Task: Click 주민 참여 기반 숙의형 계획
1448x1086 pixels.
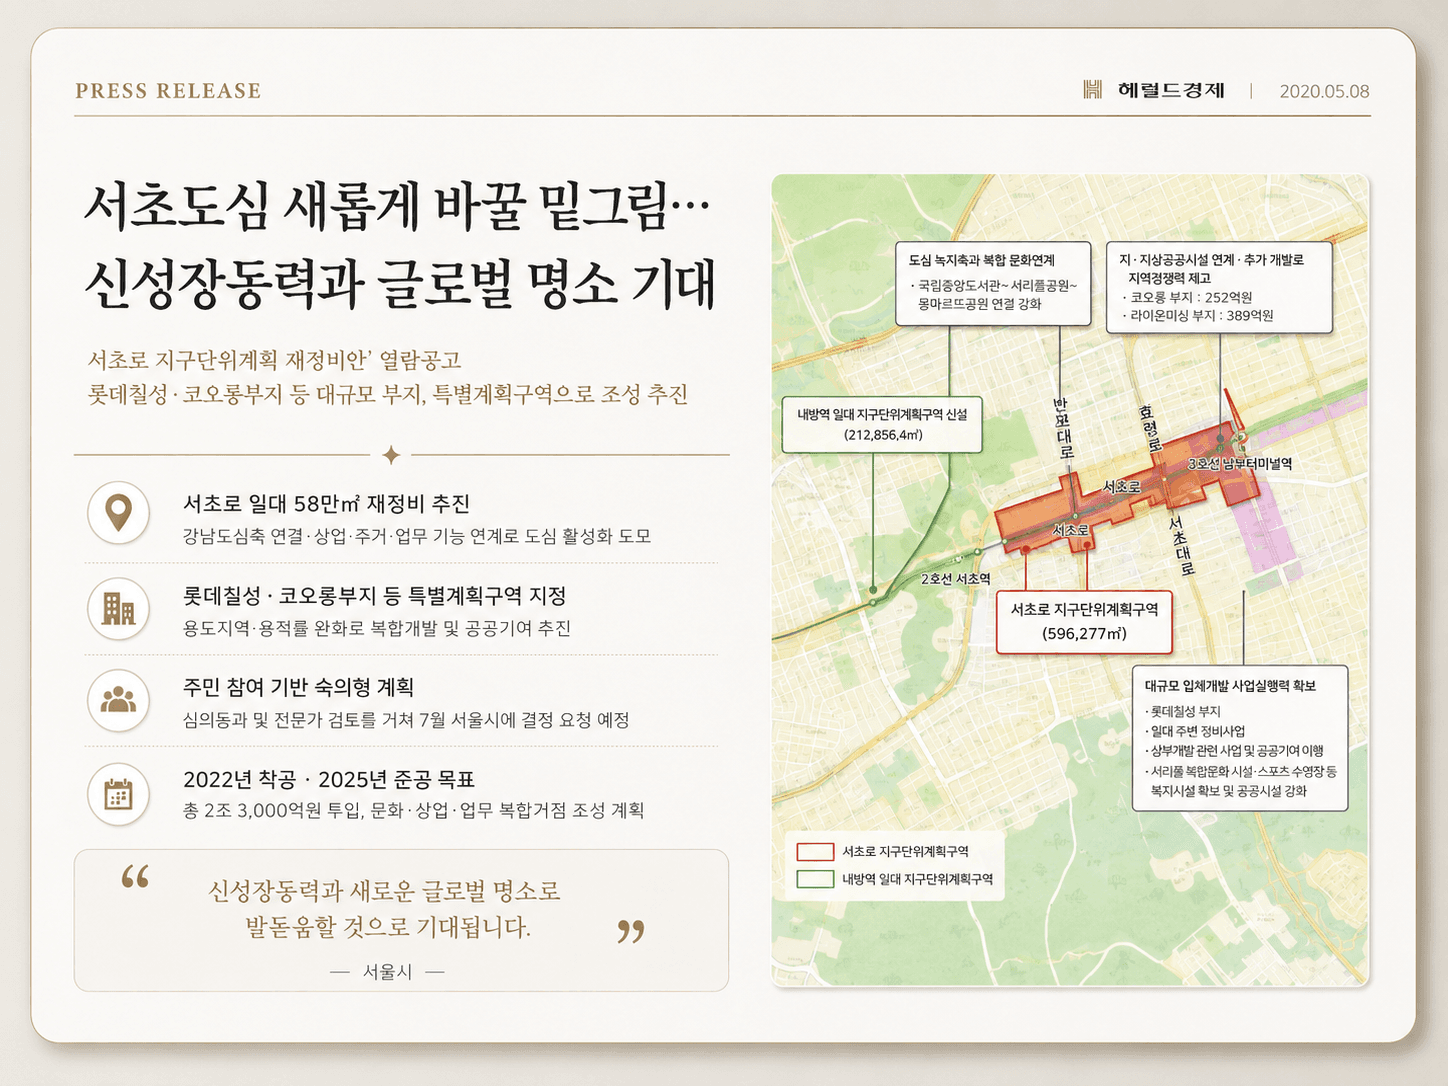Action: coord(298,687)
